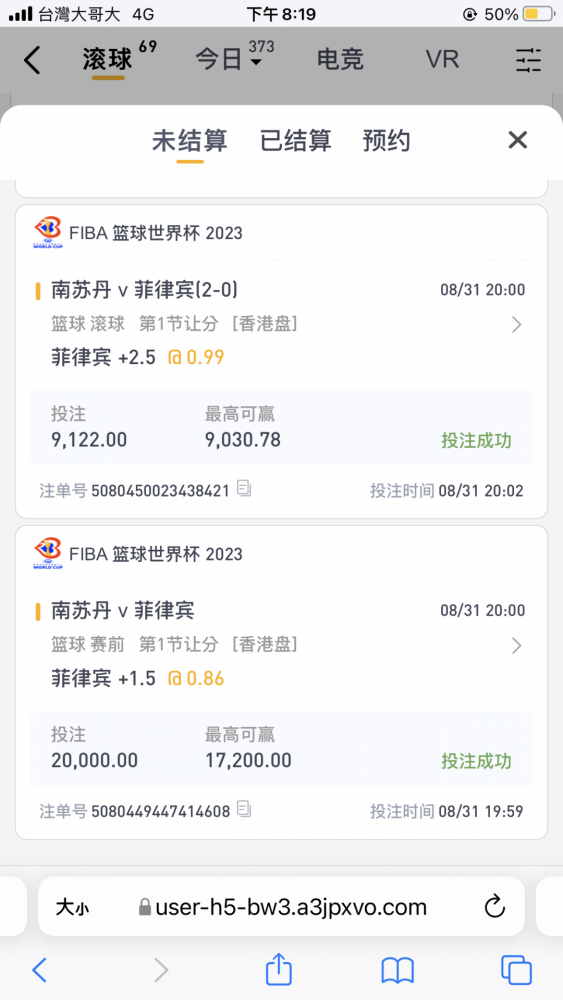Expand the 今日 dropdown arrow
The image size is (563, 1000).
pyautogui.click(x=256, y=62)
